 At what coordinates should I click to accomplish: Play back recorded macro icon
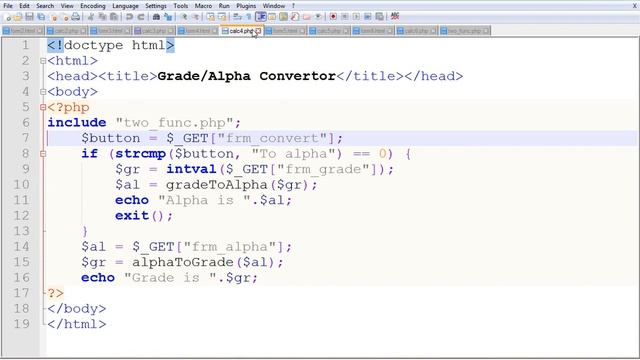(x=356, y=17)
